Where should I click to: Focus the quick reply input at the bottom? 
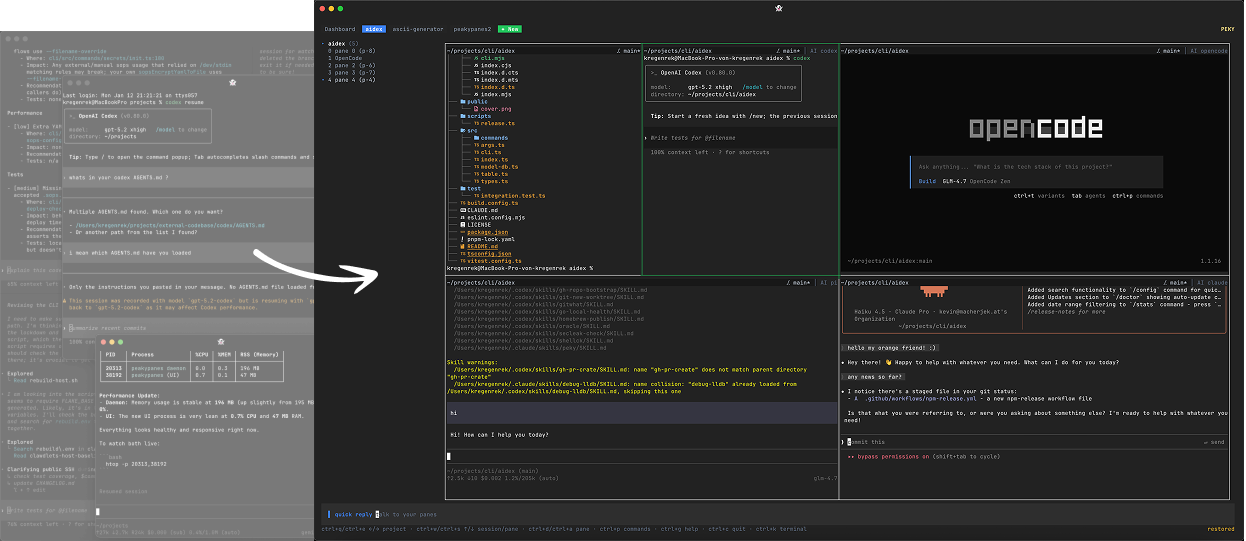[x=777, y=514]
